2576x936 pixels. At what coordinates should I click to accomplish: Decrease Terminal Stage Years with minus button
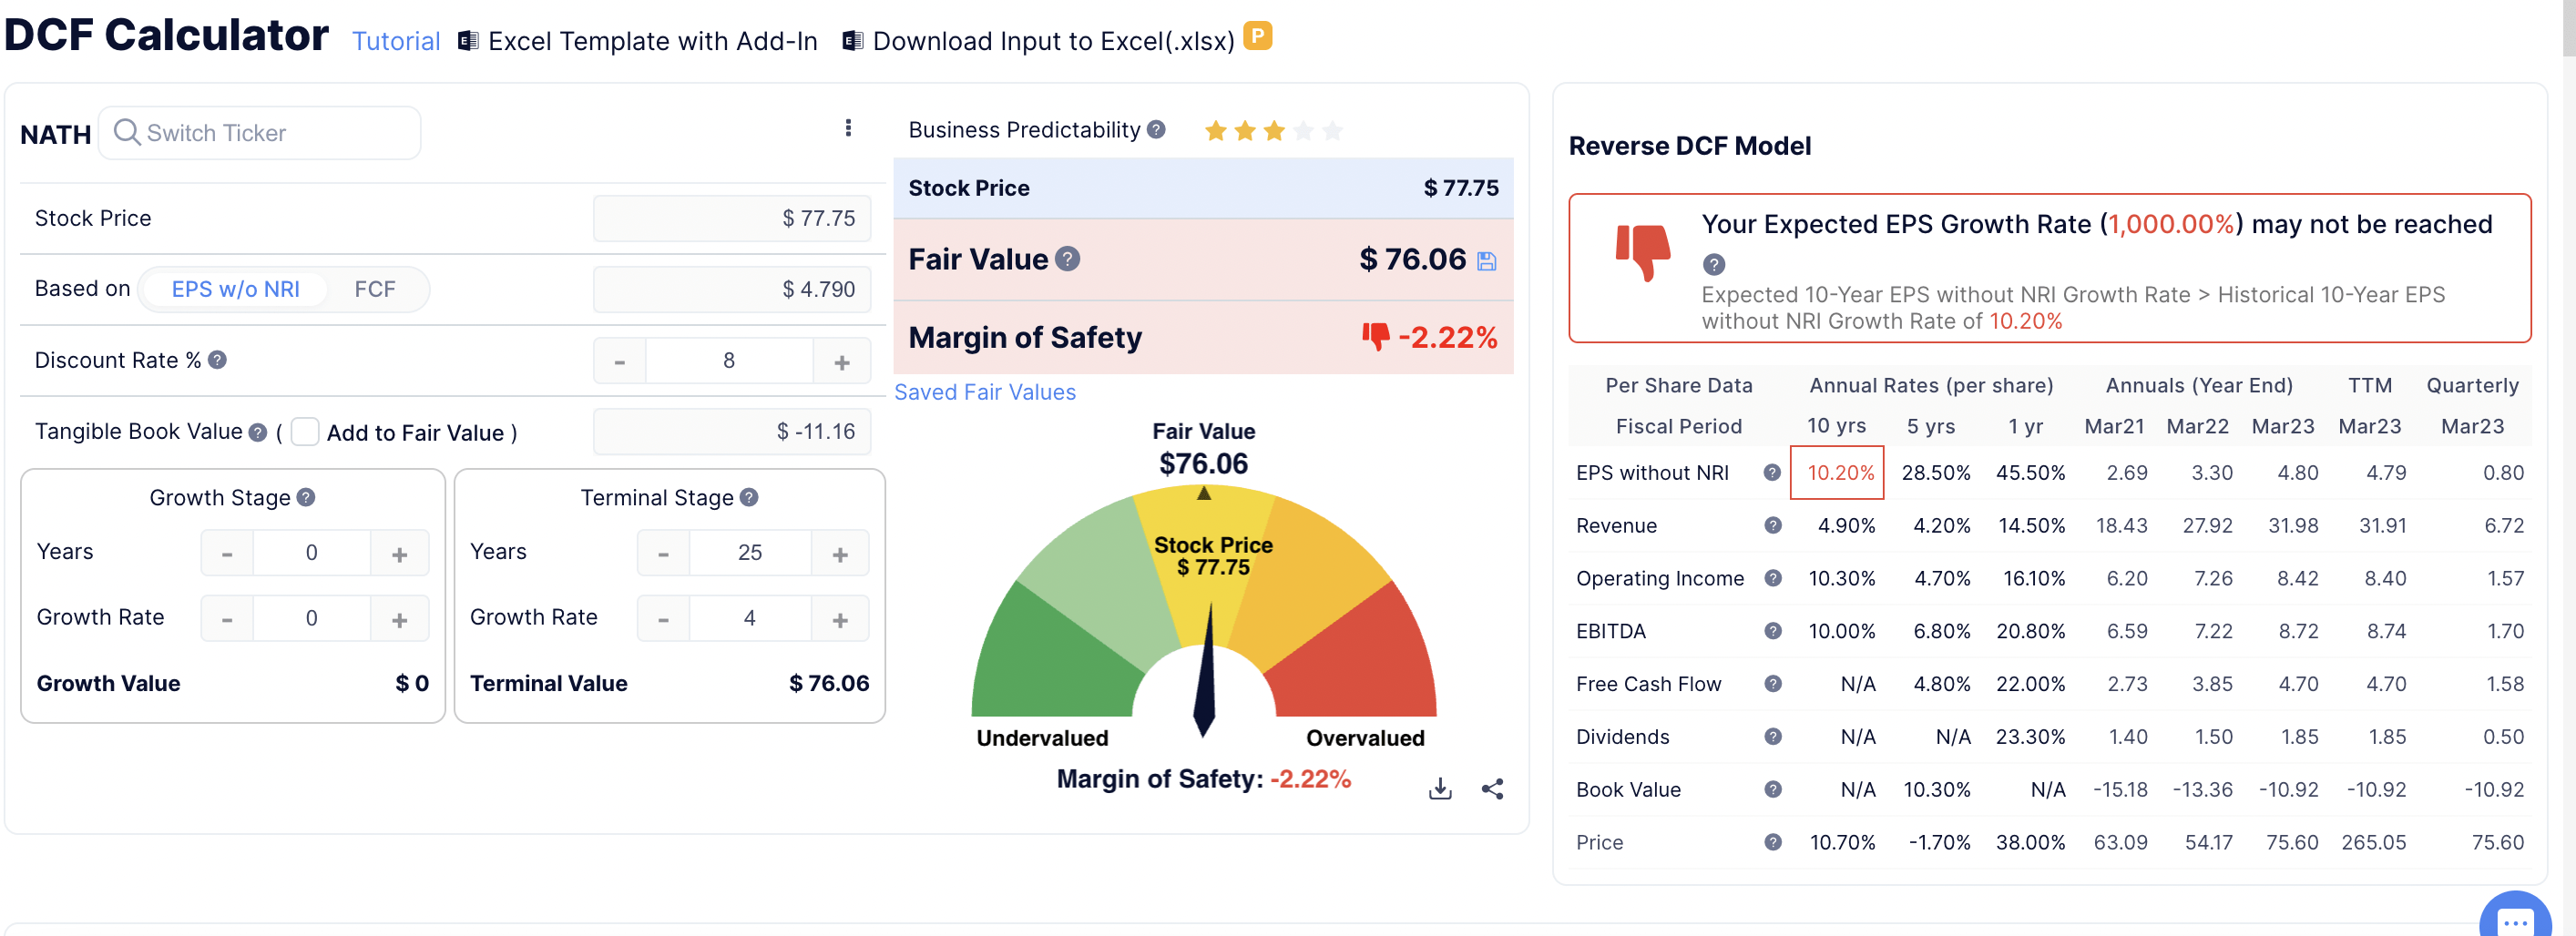[x=663, y=553]
